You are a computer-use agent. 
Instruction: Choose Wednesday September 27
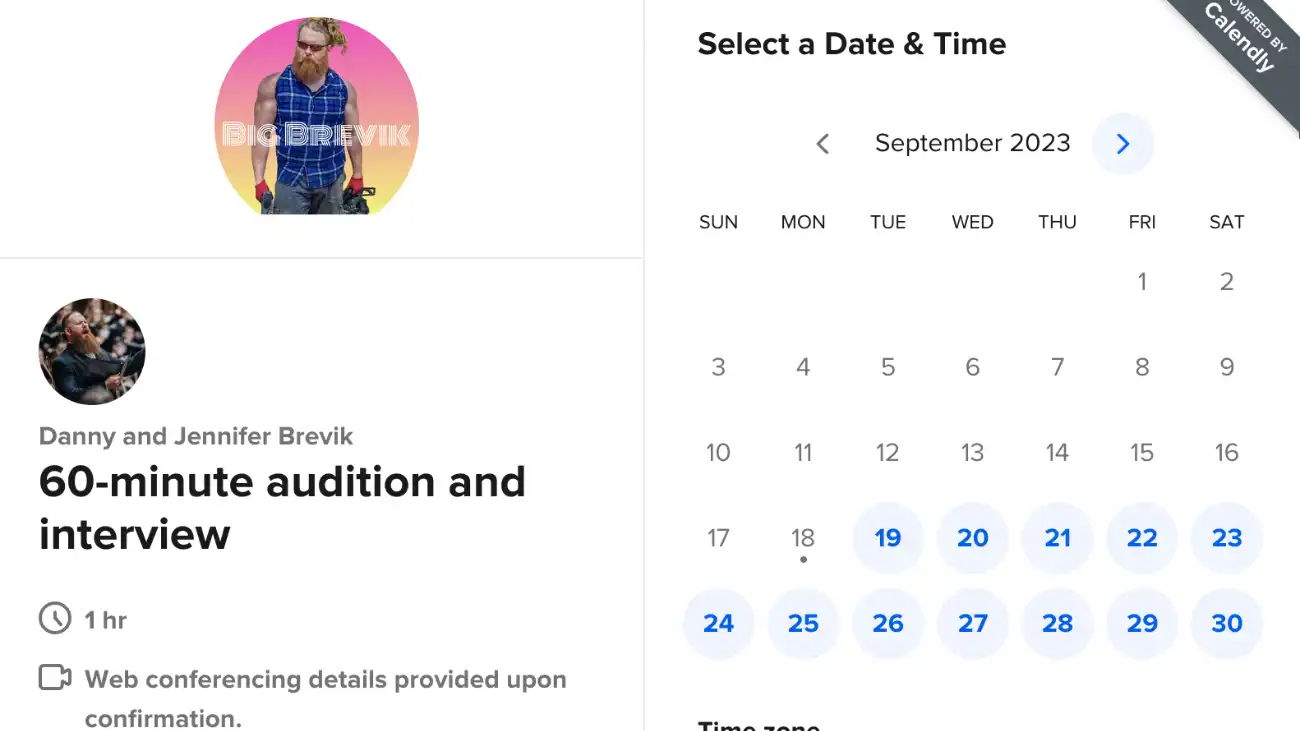click(972, 623)
